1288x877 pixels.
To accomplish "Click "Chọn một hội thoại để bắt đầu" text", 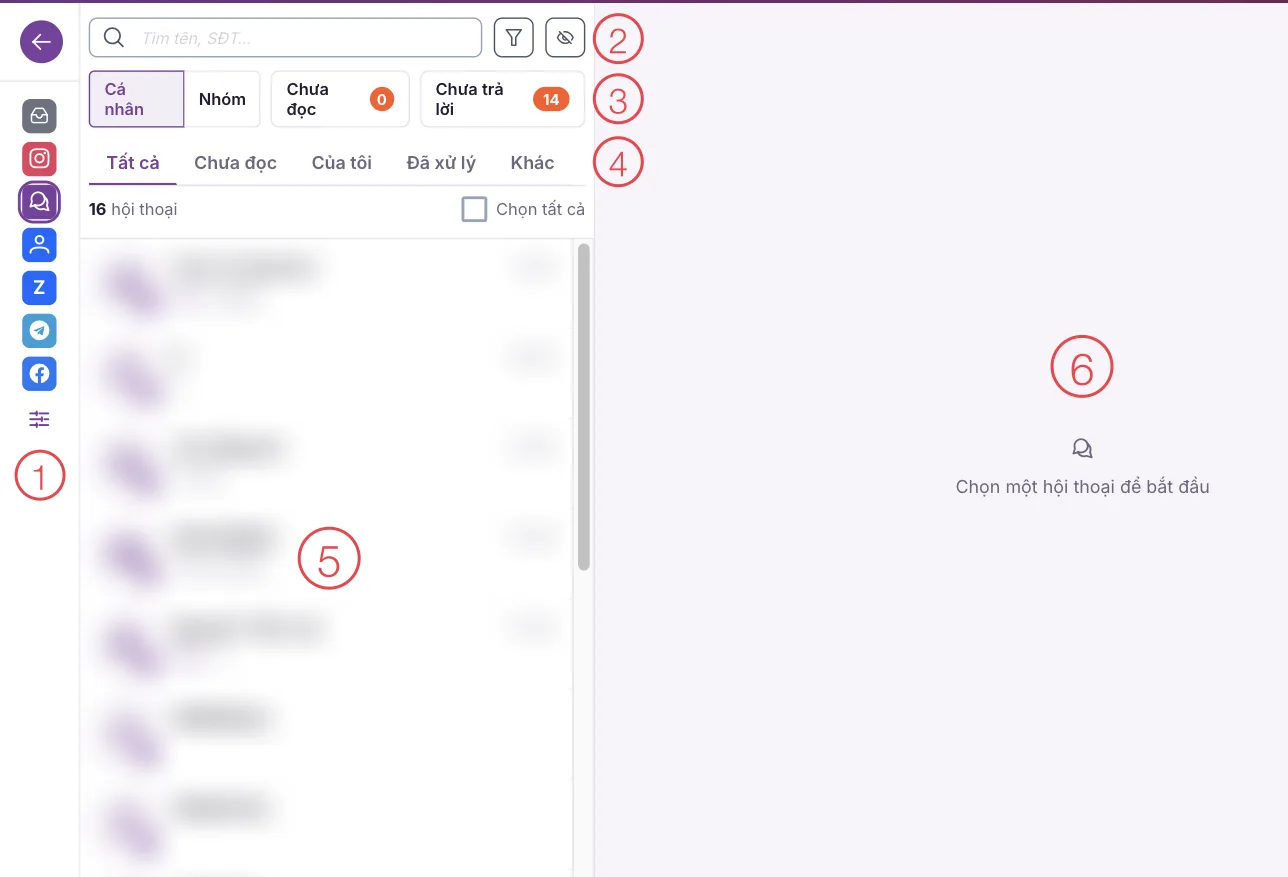I will pos(1083,487).
